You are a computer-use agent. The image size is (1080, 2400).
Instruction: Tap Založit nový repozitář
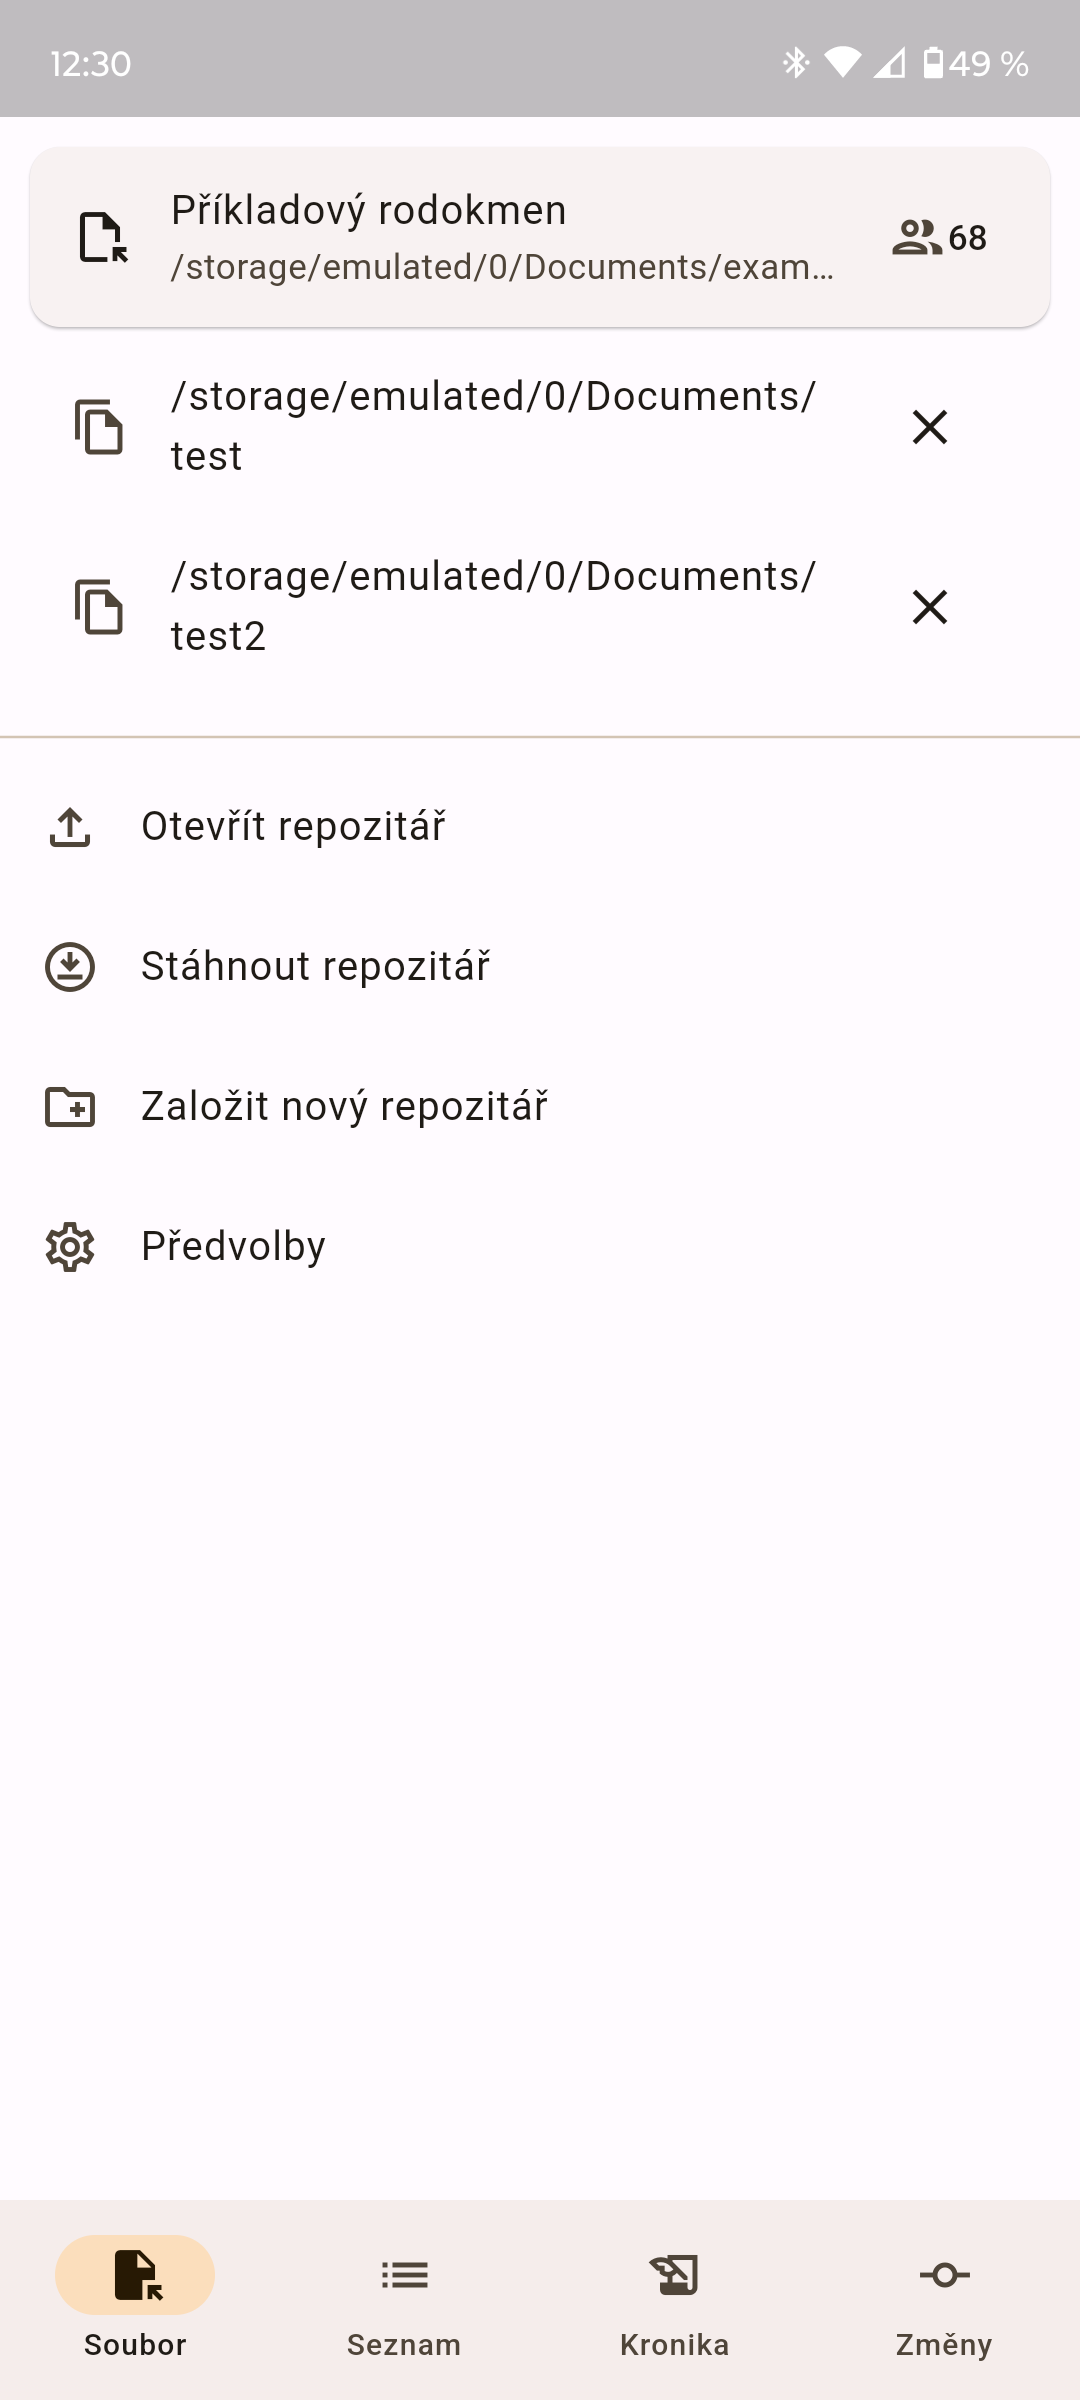[x=344, y=1107]
